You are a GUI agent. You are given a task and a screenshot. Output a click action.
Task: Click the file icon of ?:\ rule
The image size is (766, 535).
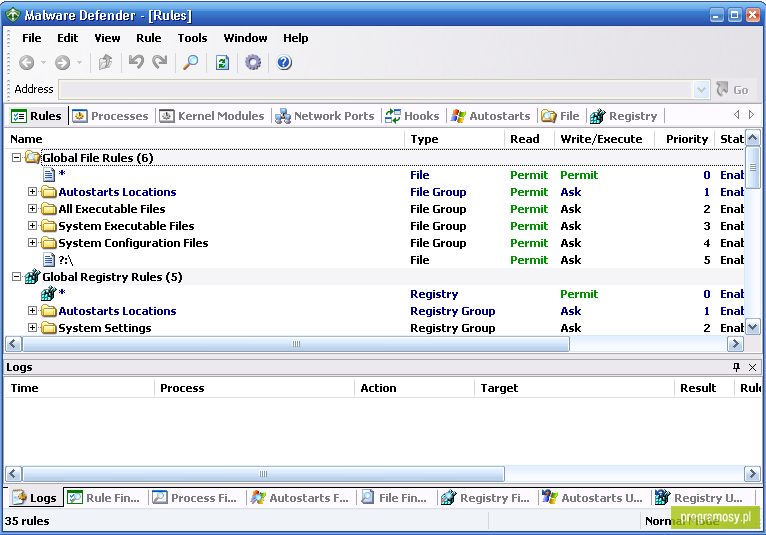49,260
